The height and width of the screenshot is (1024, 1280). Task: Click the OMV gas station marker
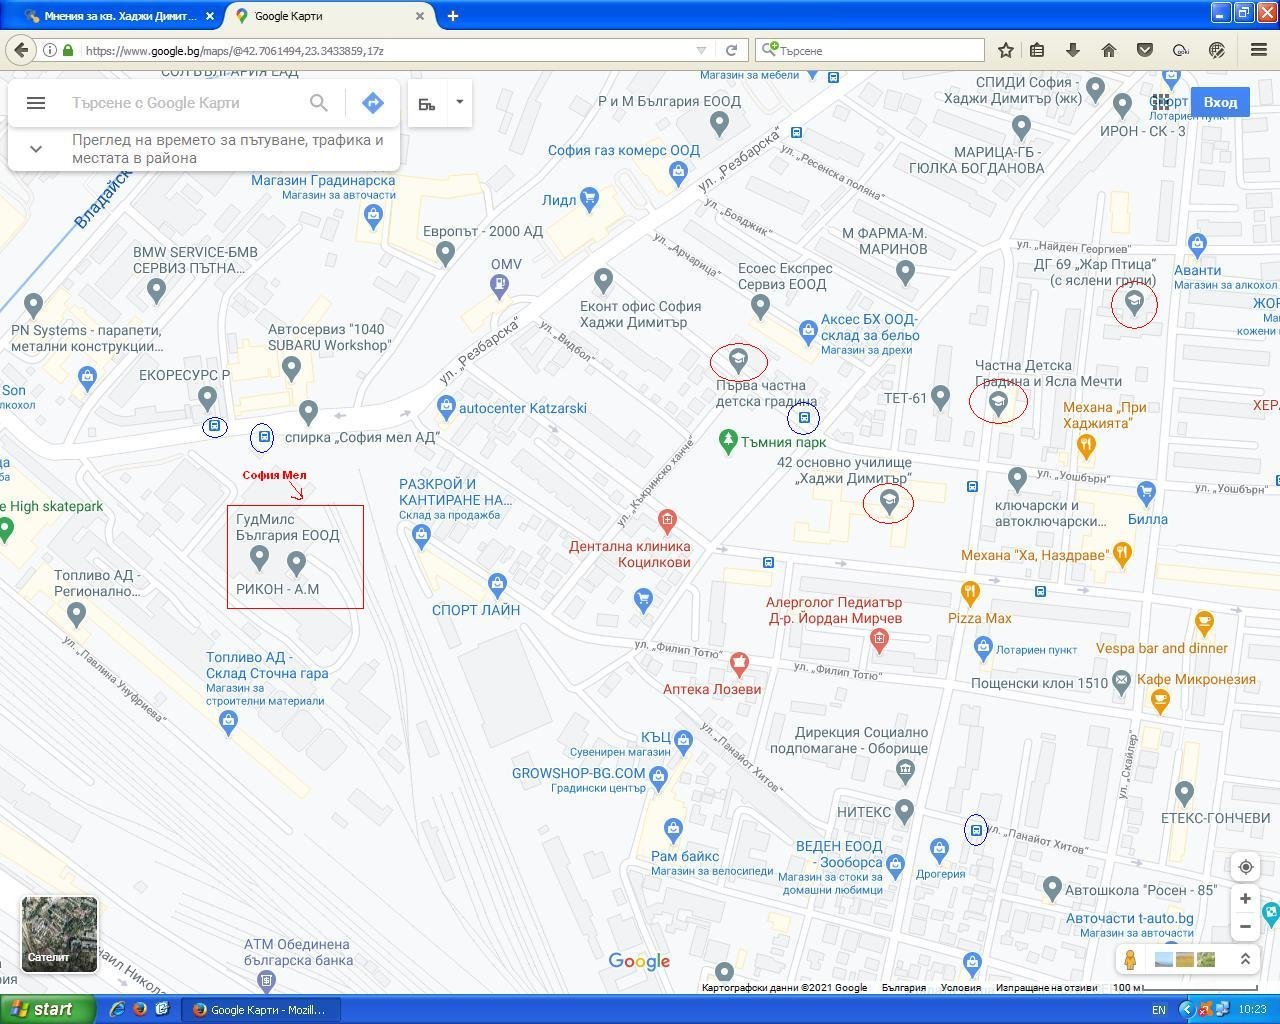click(499, 285)
